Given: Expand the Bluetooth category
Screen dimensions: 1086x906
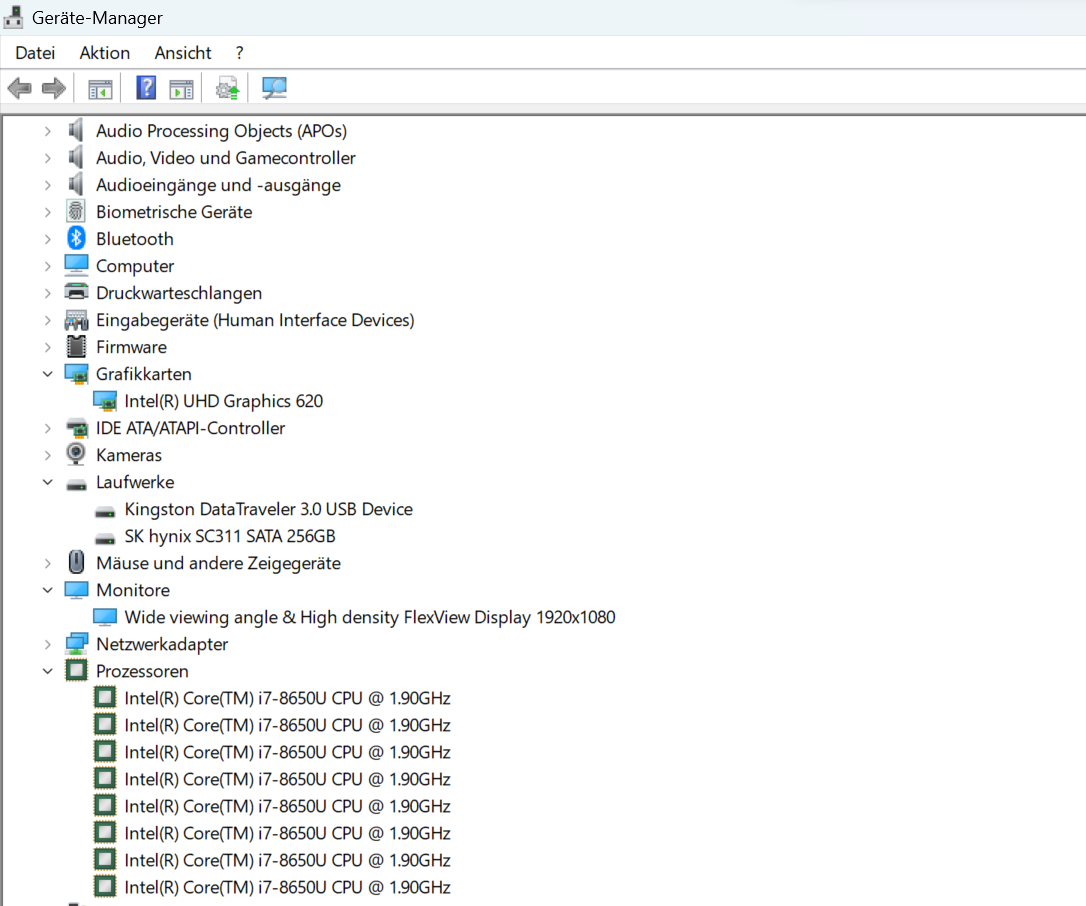Looking at the screenshot, I should [47, 238].
